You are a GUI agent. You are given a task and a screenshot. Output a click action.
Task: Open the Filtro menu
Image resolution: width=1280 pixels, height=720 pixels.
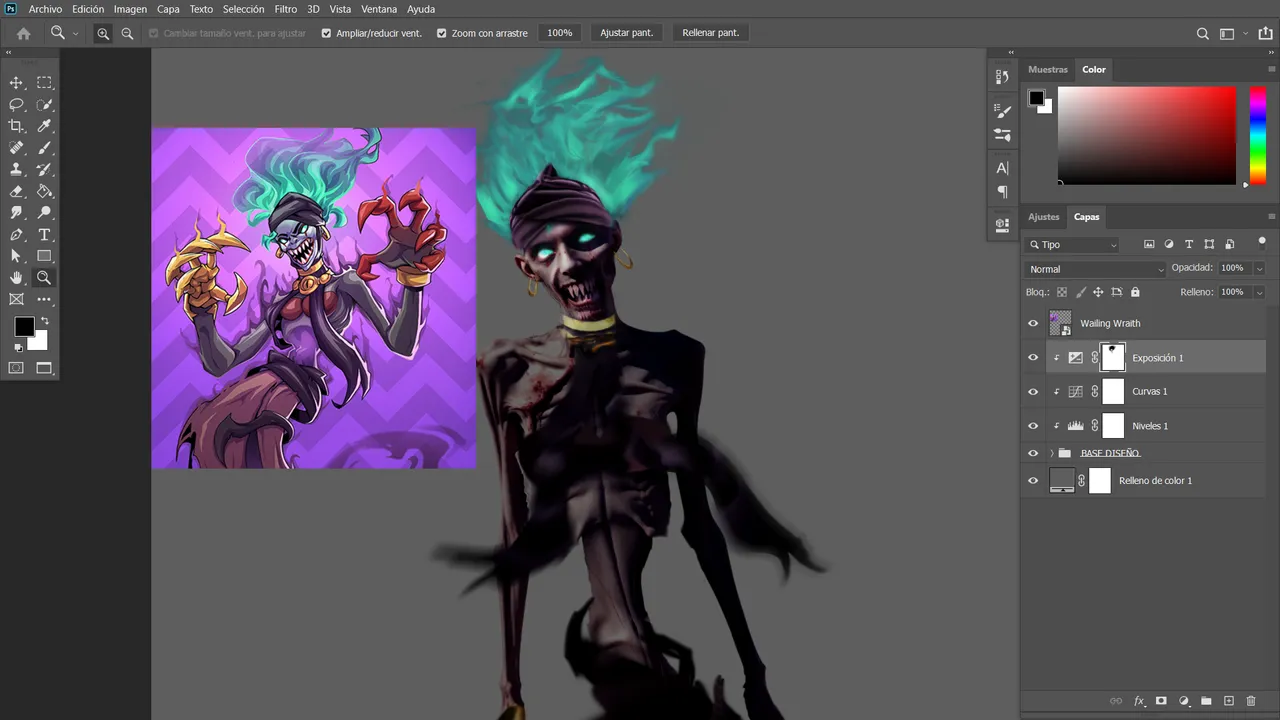[x=286, y=9]
